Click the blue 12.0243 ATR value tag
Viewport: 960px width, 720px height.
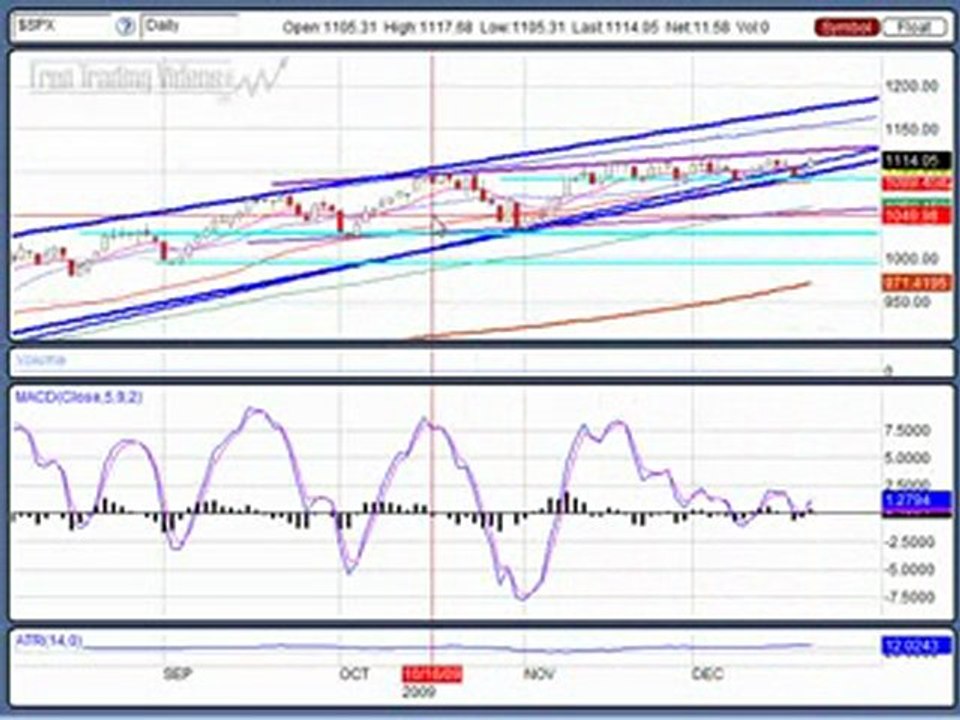click(x=917, y=646)
